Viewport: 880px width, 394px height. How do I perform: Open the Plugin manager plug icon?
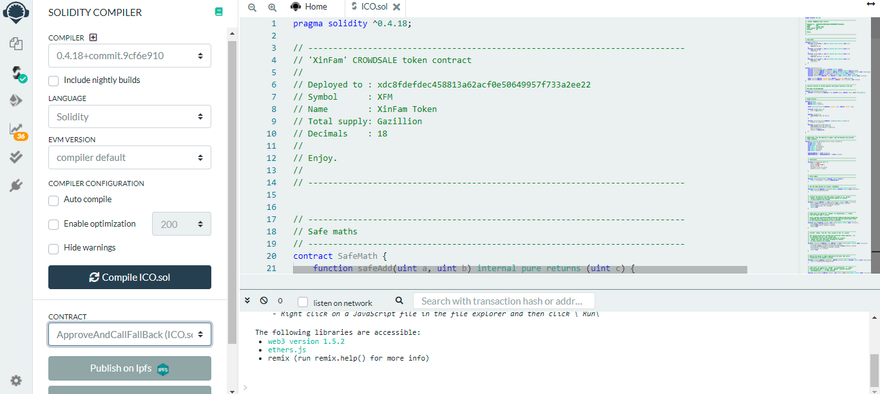pyautogui.click(x=16, y=186)
